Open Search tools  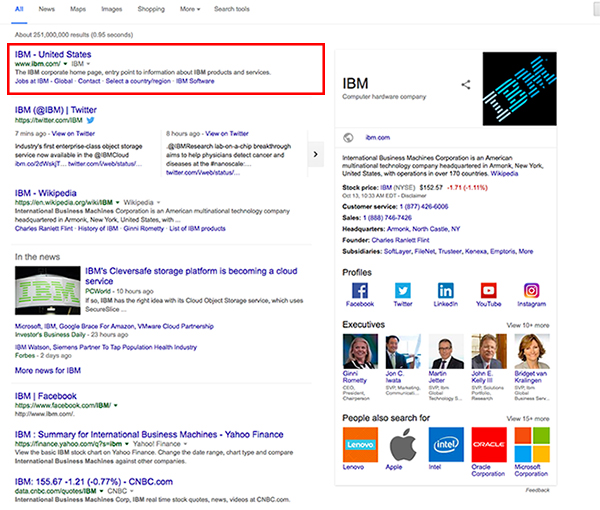232,9
